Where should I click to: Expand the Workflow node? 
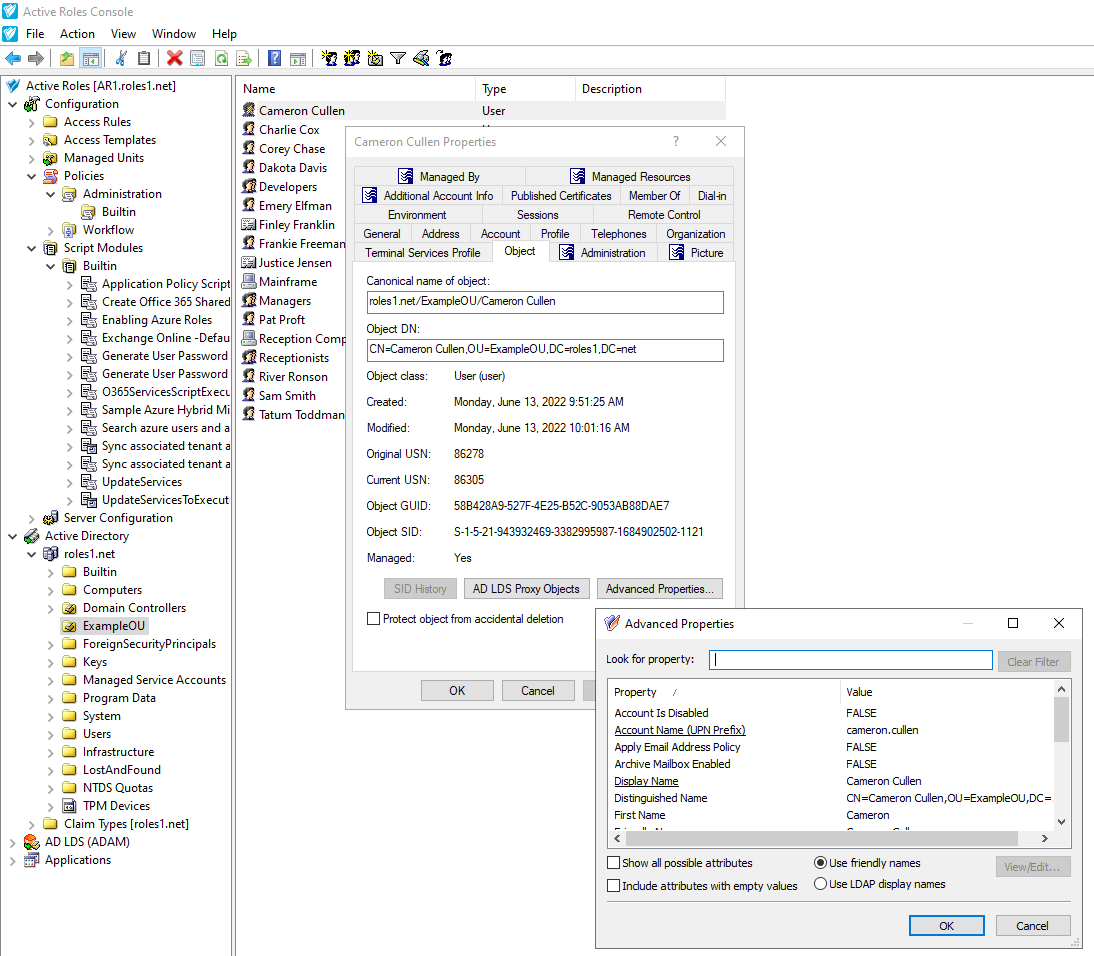coord(50,230)
